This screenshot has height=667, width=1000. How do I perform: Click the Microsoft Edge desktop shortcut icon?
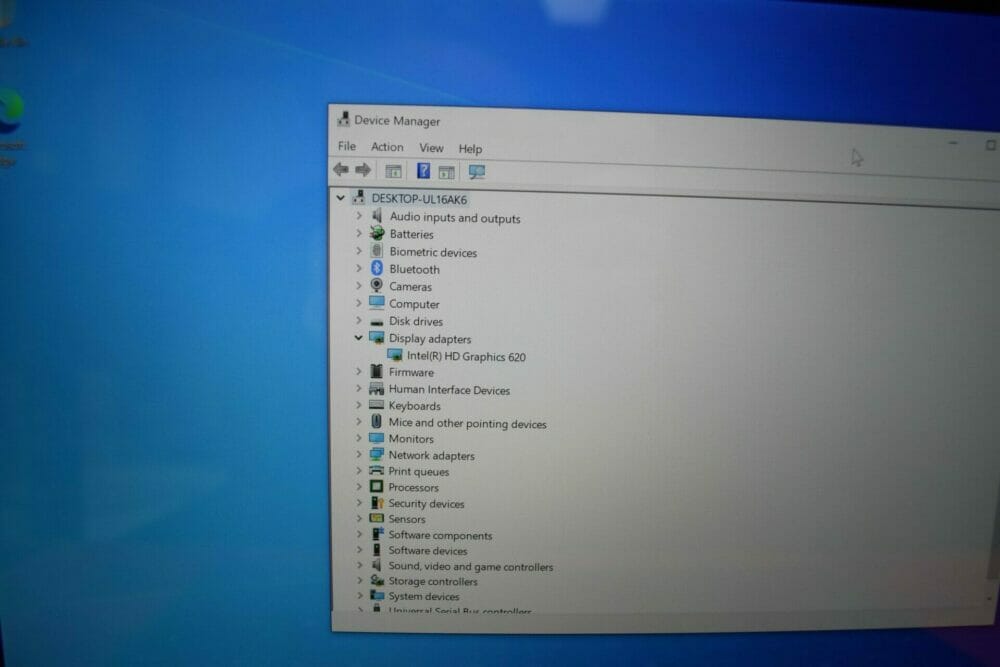pos(10,112)
